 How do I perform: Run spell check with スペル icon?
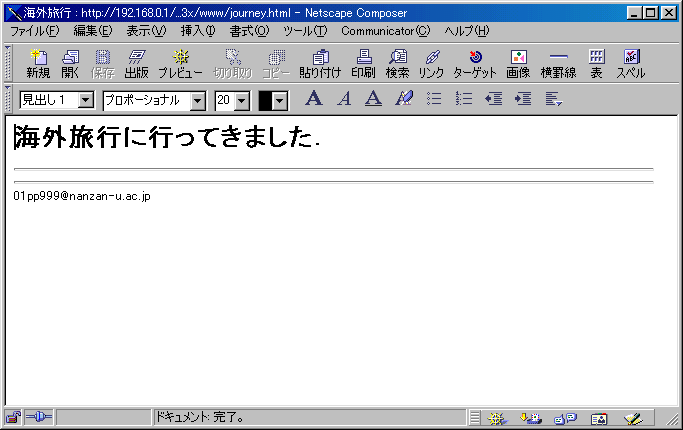point(631,64)
